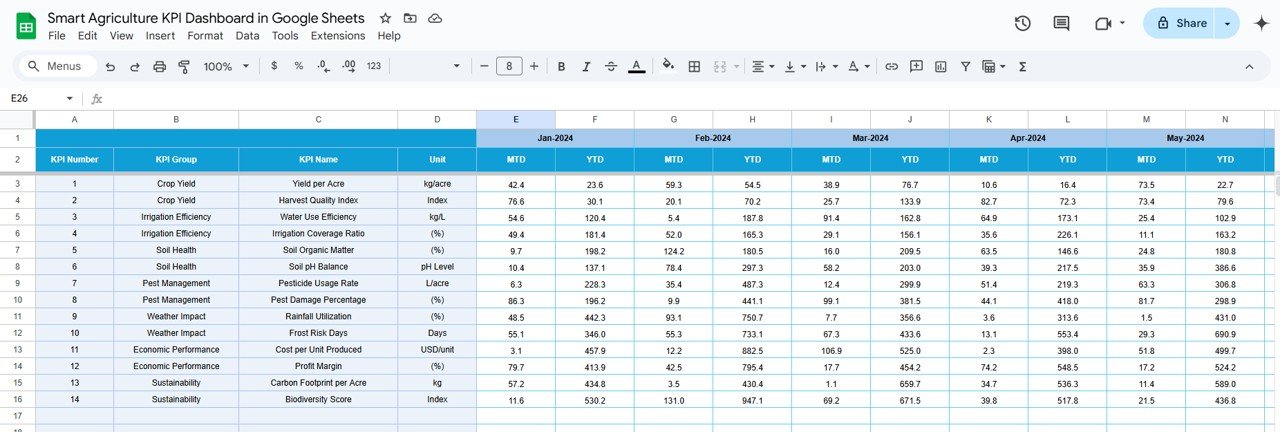Open the File menu
Screen dimensions: 1280x432
coord(57,35)
